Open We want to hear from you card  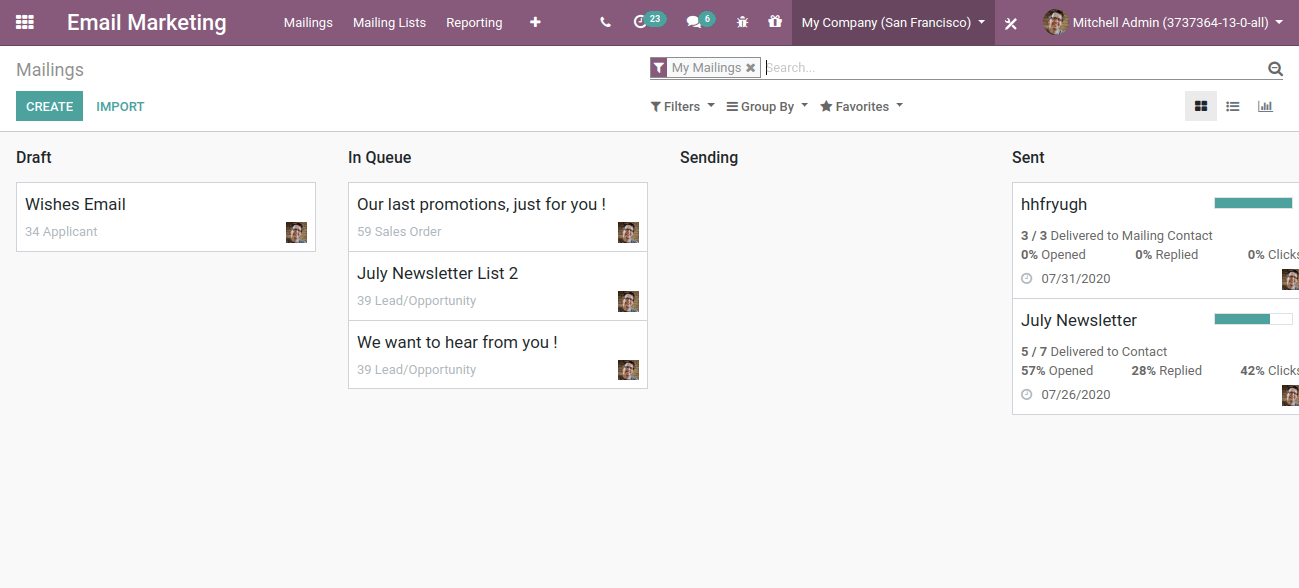tap(498, 355)
